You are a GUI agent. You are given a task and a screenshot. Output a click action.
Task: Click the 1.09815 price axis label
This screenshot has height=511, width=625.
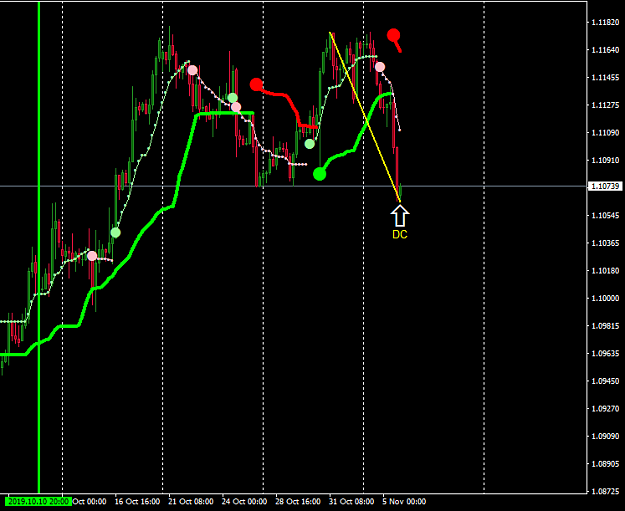click(605, 326)
